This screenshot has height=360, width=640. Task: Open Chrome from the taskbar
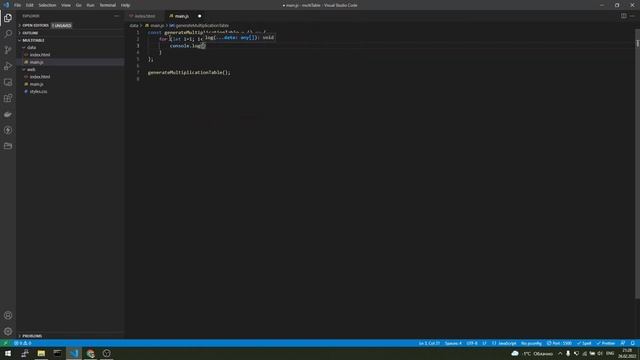coord(91,353)
